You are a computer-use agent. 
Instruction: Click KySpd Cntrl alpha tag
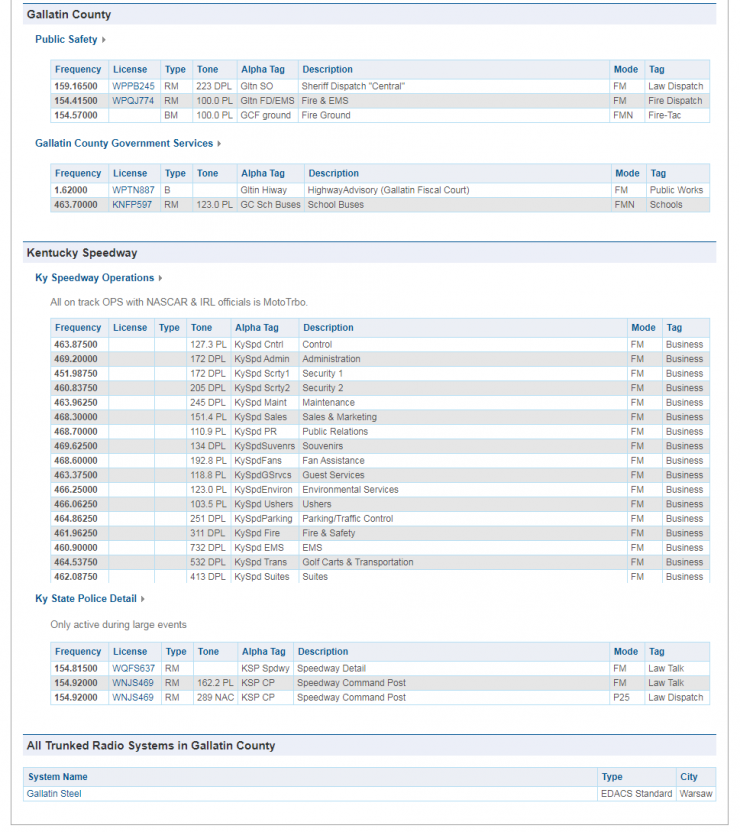click(259, 344)
